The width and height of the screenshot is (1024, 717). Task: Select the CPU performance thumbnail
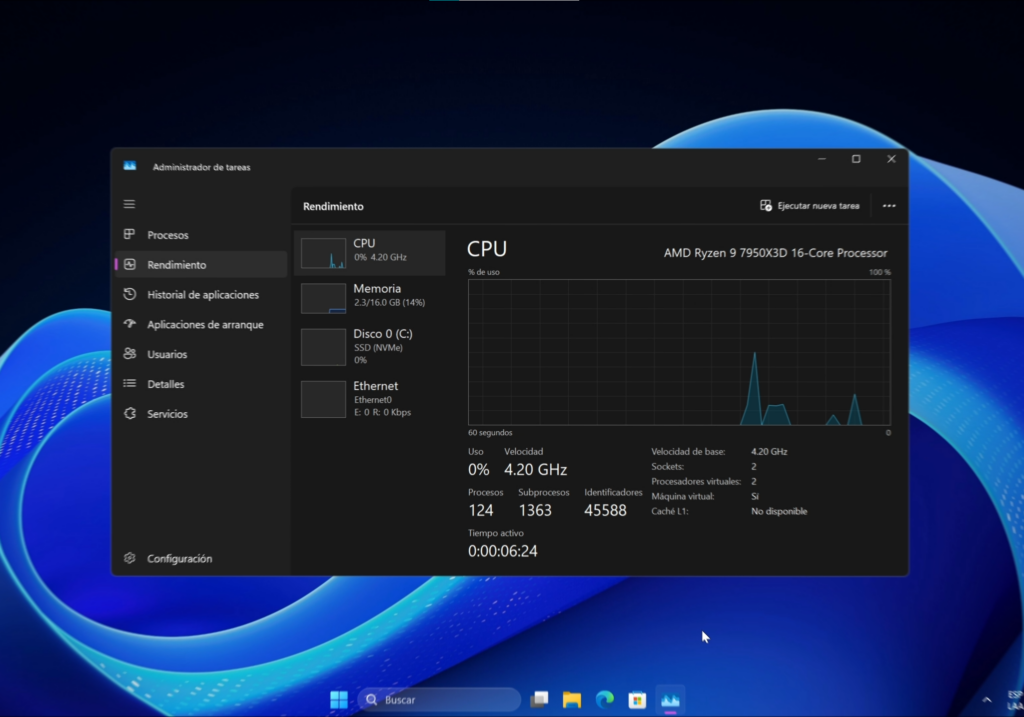coord(323,253)
